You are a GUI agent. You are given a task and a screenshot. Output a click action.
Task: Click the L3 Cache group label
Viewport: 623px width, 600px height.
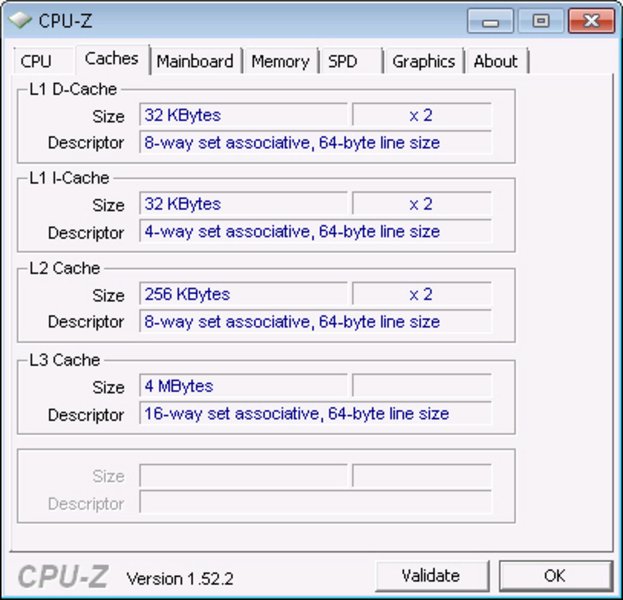(x=65, y=360)
